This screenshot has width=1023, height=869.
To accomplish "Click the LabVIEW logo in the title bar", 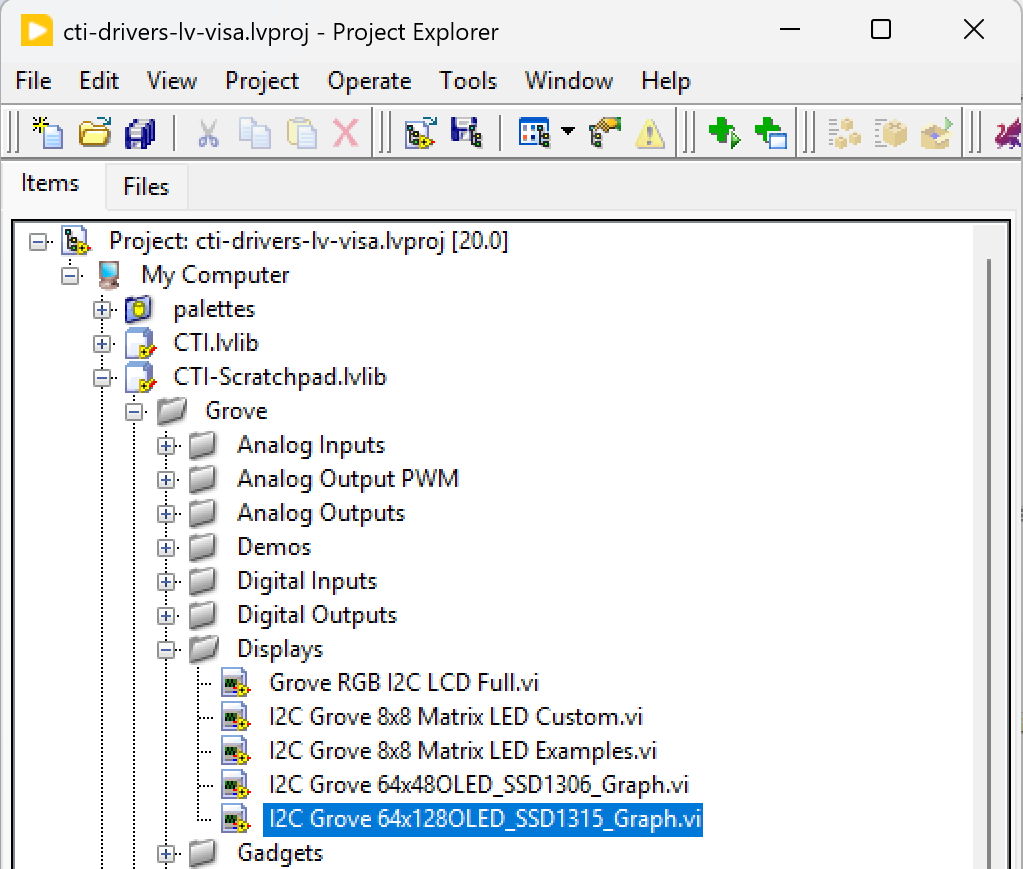I will 38,30.
